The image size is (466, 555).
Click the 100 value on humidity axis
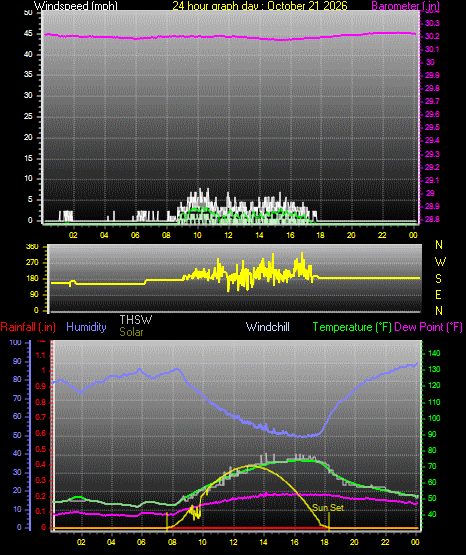click(15, 342)
